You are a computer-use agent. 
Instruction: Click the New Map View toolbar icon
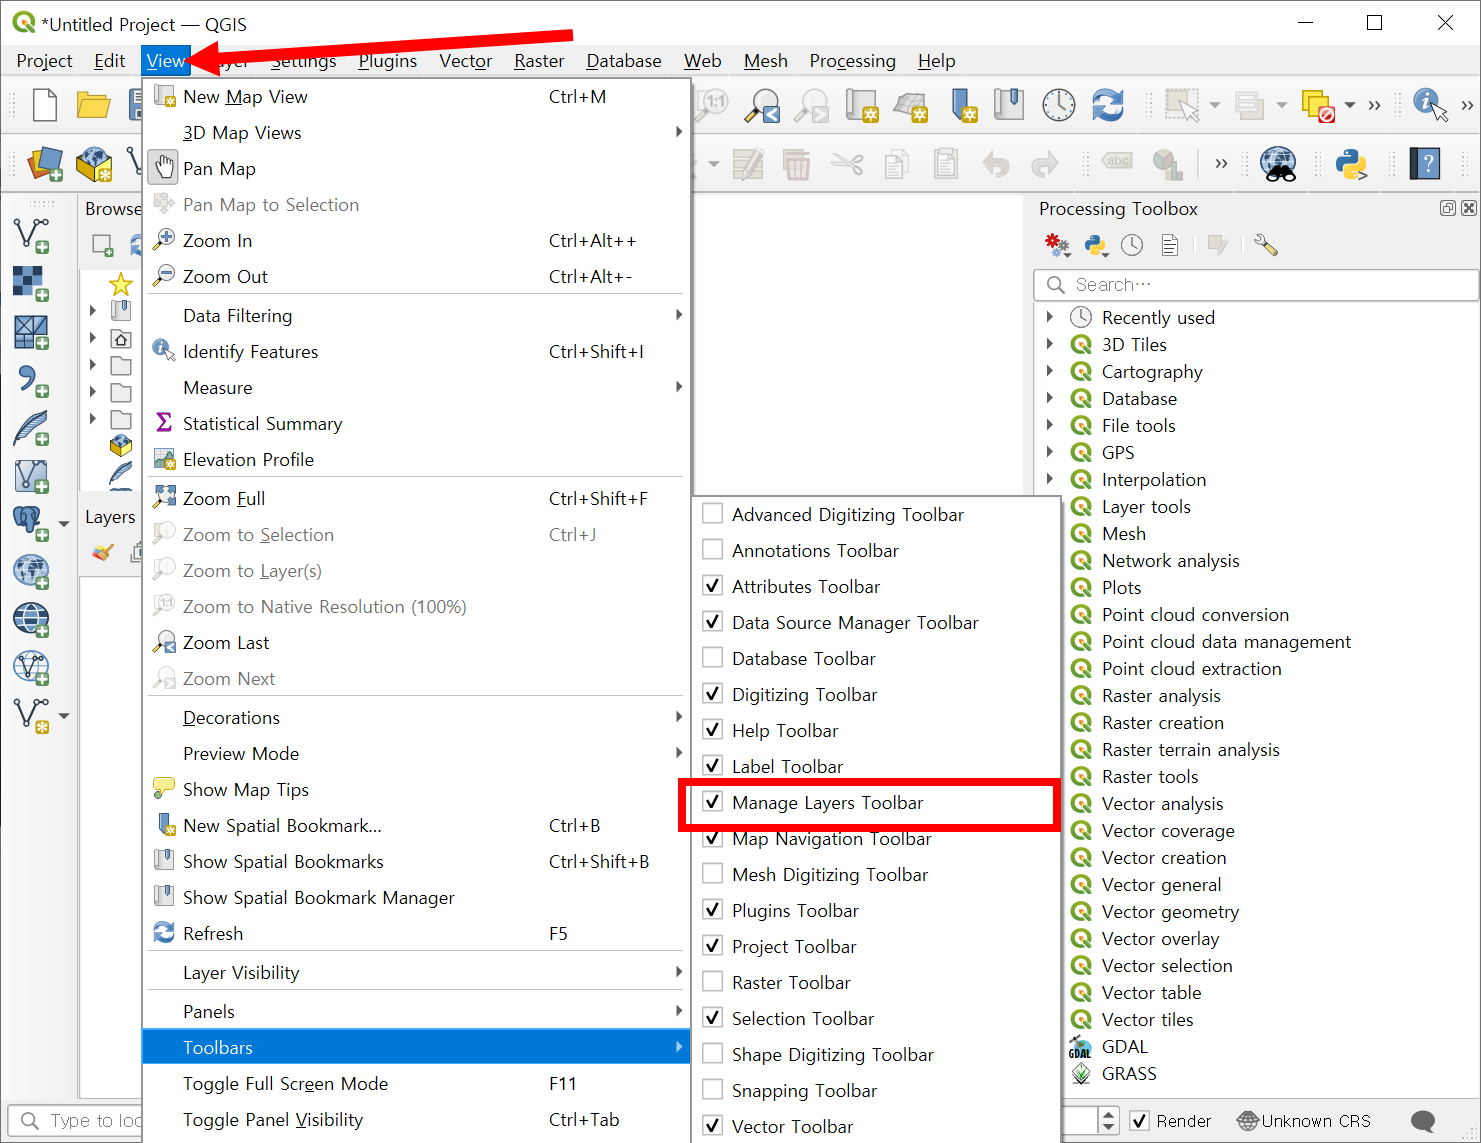pyautogui.click(x=861, y=105)
